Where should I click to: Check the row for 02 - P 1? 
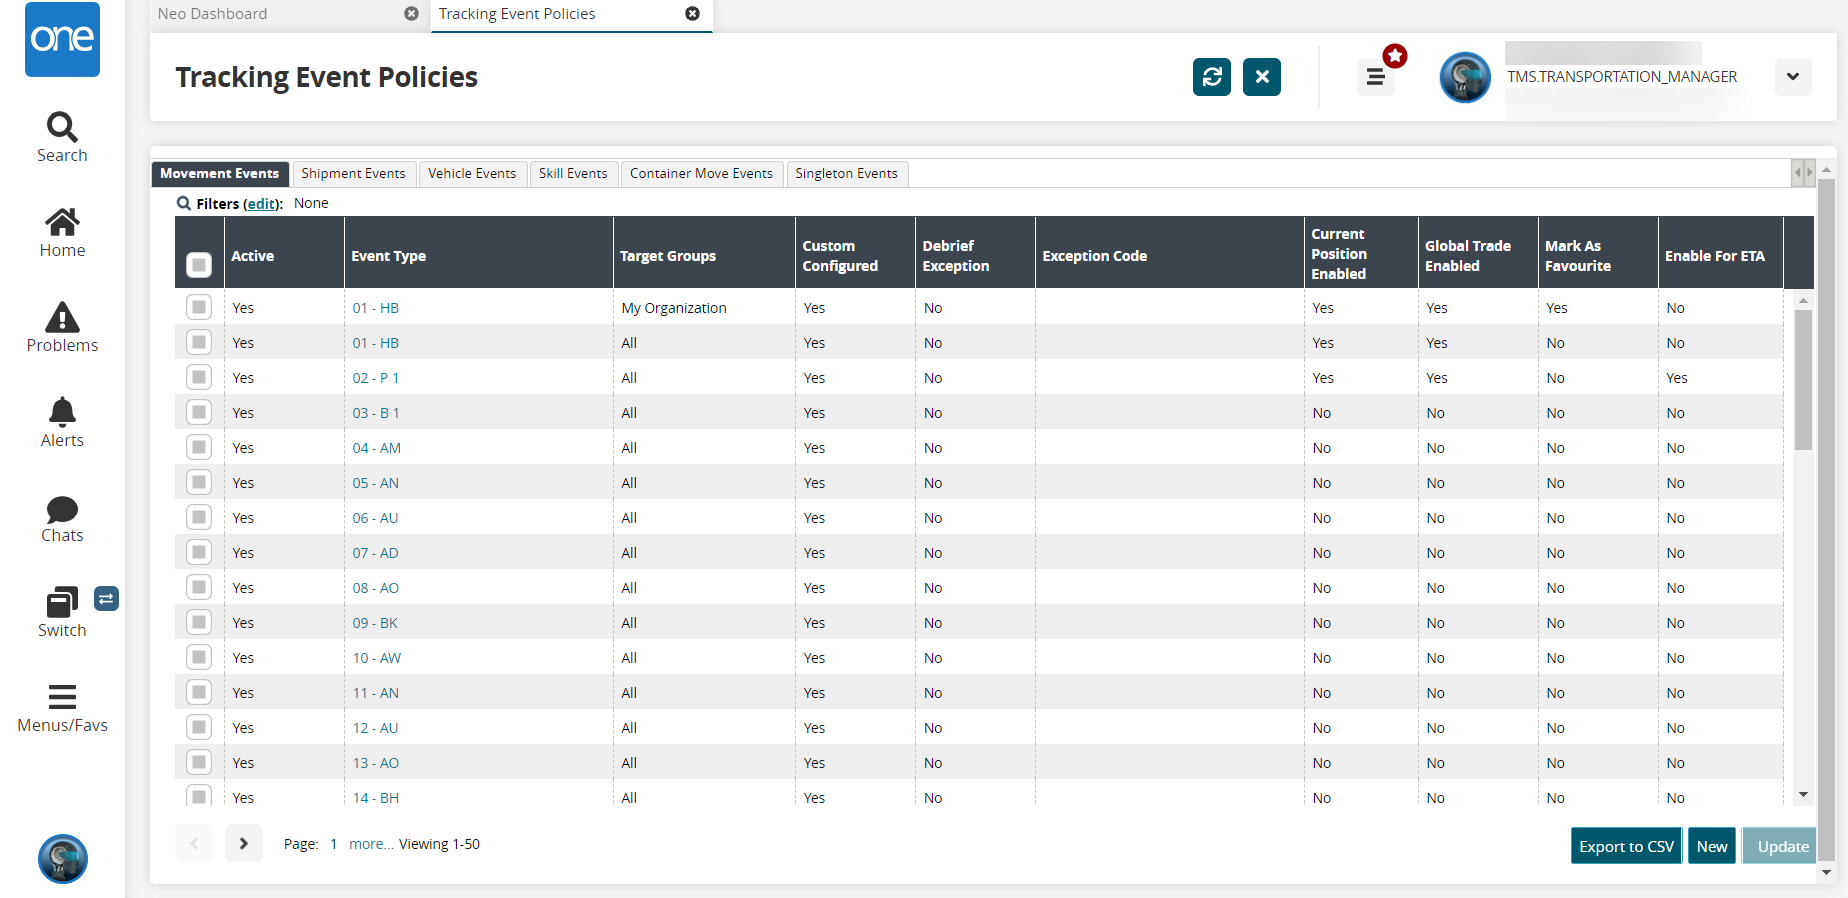tap(199, 378)
